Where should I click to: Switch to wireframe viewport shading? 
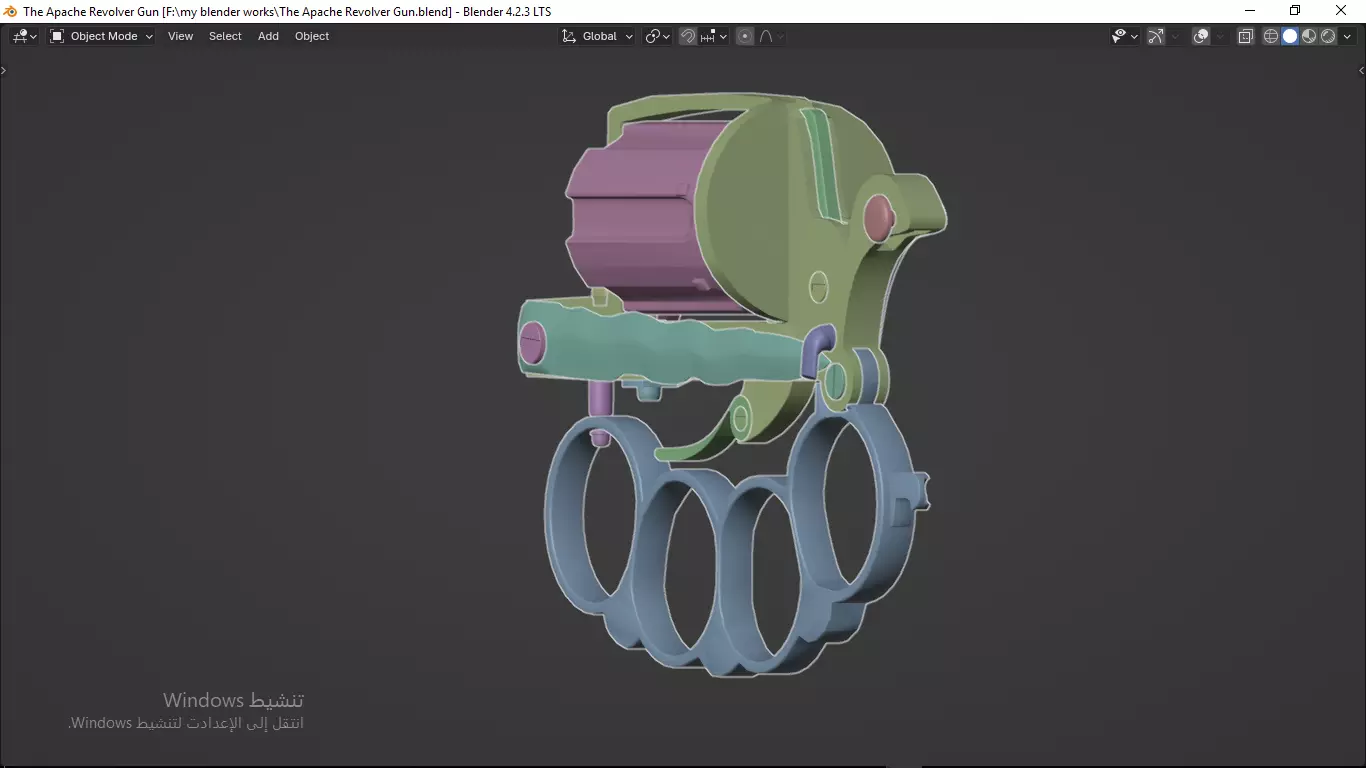pyautogui.click(x=1271, y=36)
